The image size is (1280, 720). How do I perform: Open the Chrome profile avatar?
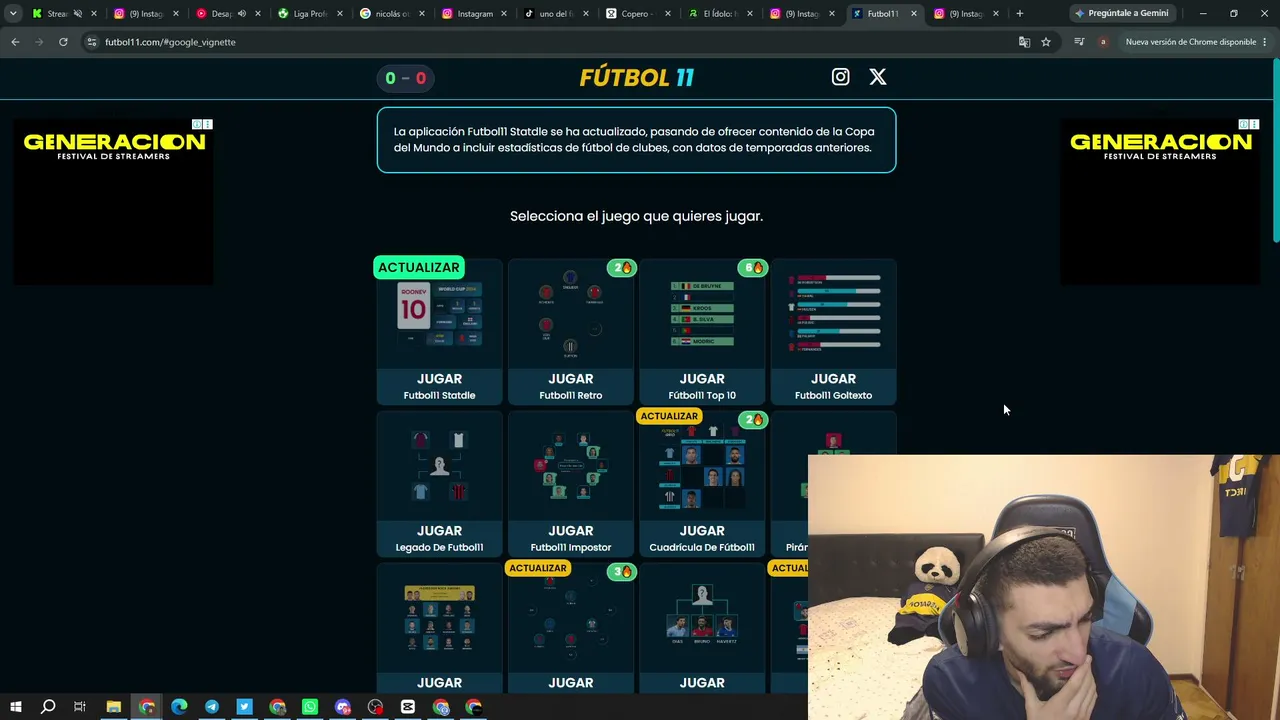pos(1103,42)
